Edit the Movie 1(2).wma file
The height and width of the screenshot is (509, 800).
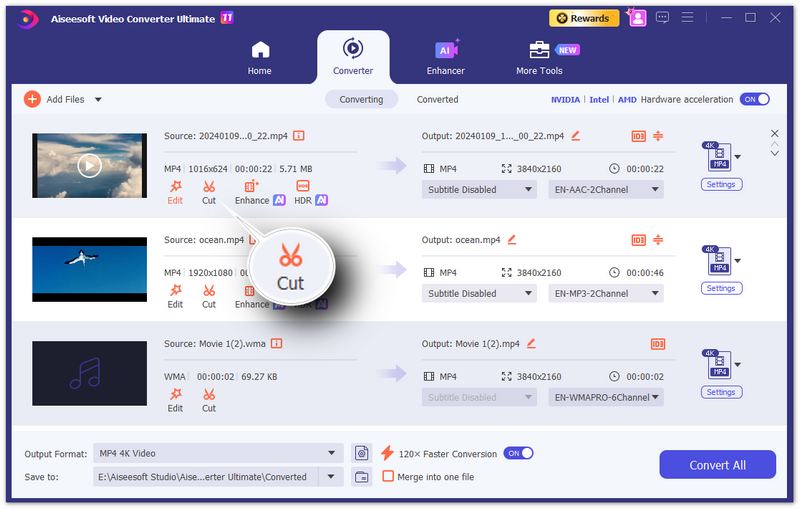175,400
